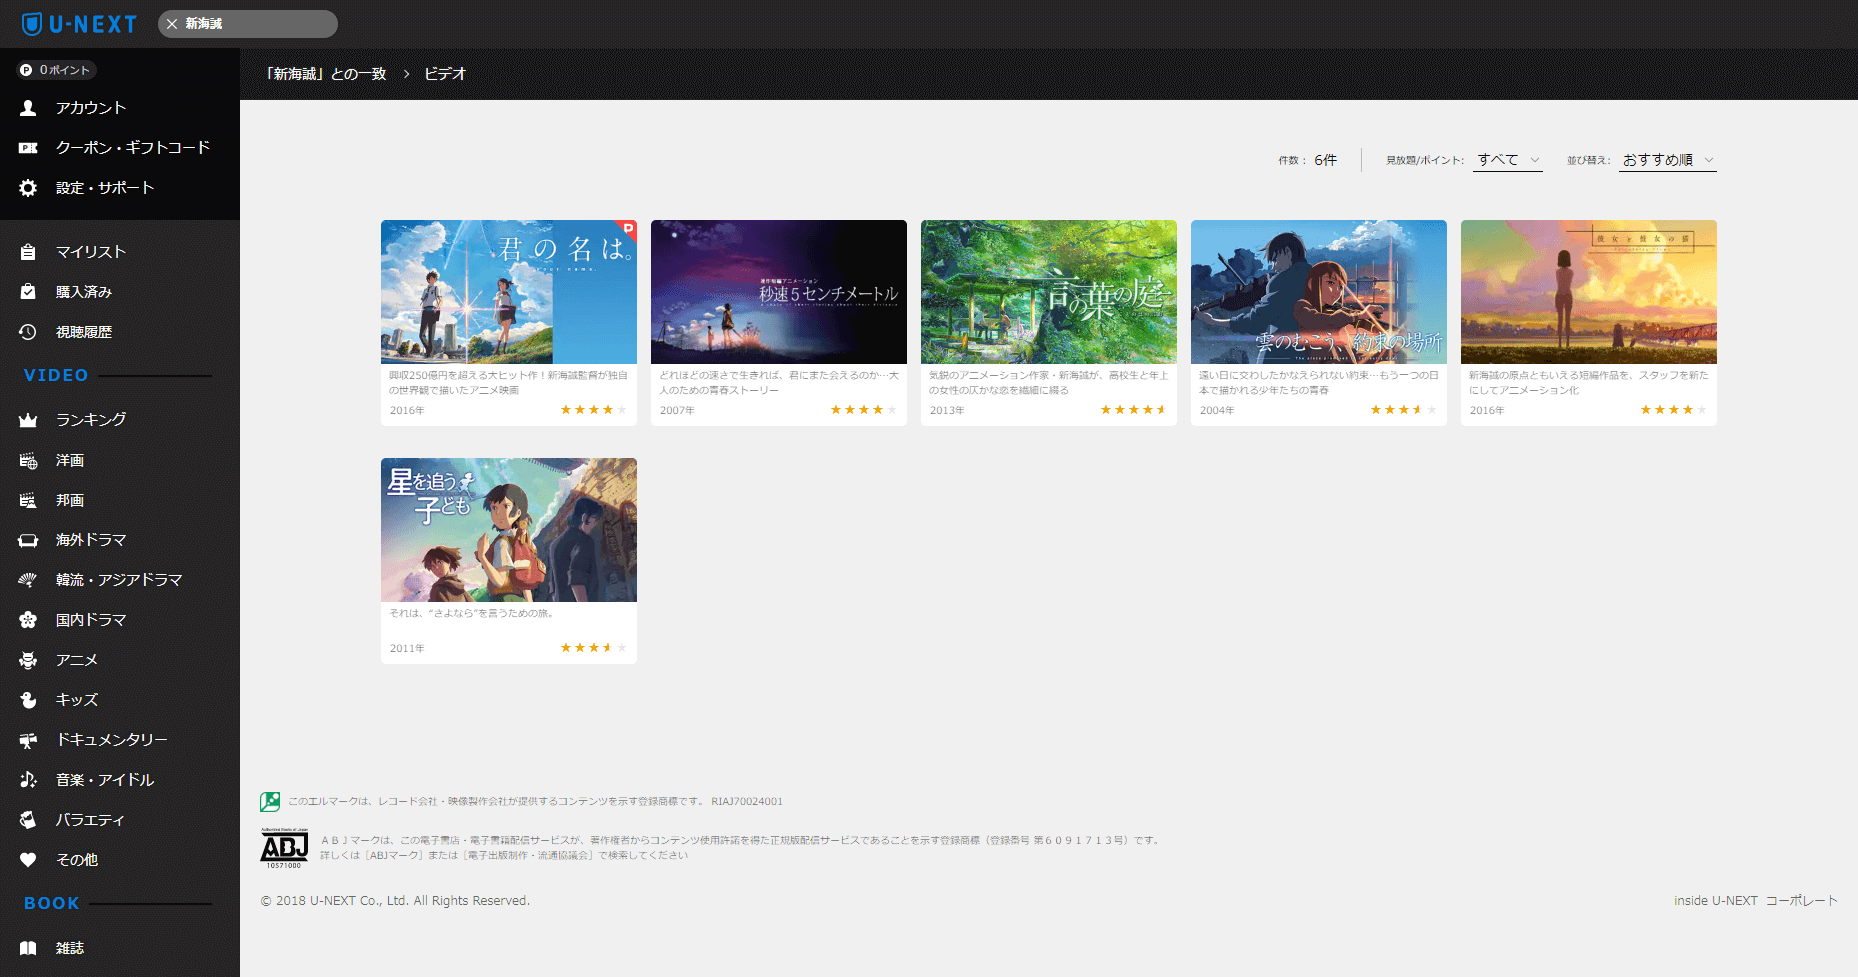Open the 君の名は。 movie thumbnail
Viewport: 1858px width, 977px height.
(509, 292)
